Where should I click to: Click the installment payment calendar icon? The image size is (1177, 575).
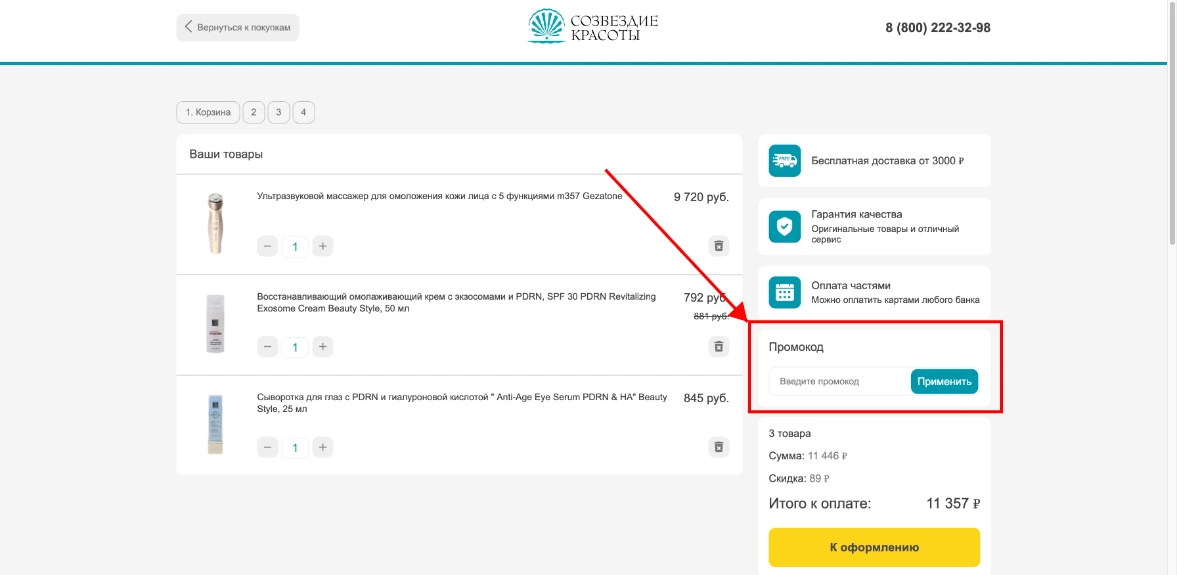784,292
